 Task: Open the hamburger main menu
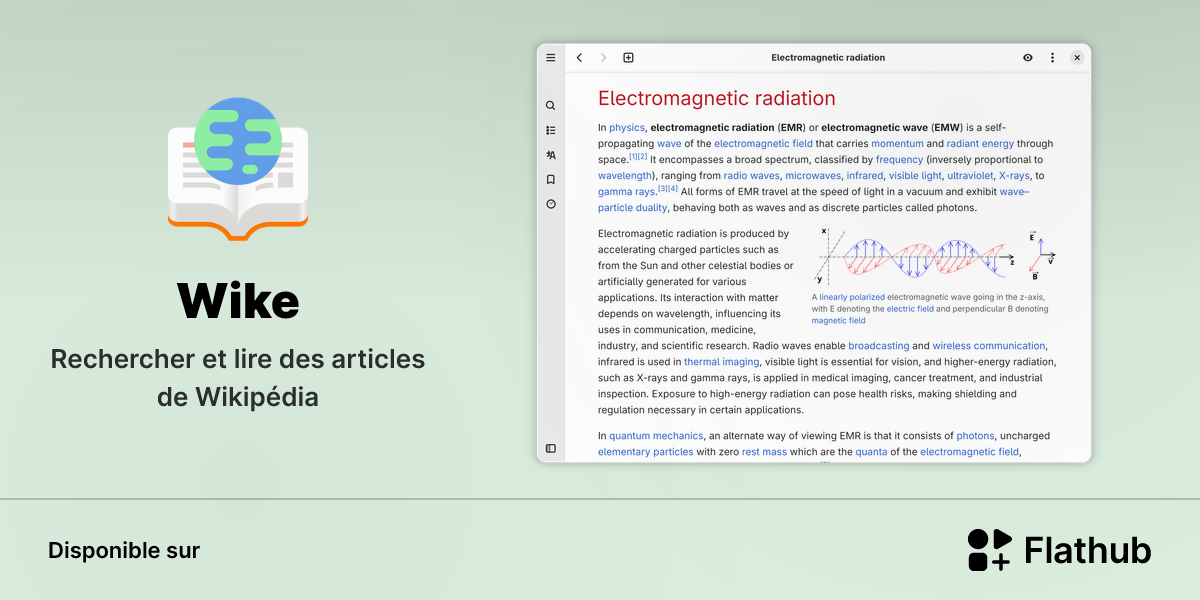[550, 58]
